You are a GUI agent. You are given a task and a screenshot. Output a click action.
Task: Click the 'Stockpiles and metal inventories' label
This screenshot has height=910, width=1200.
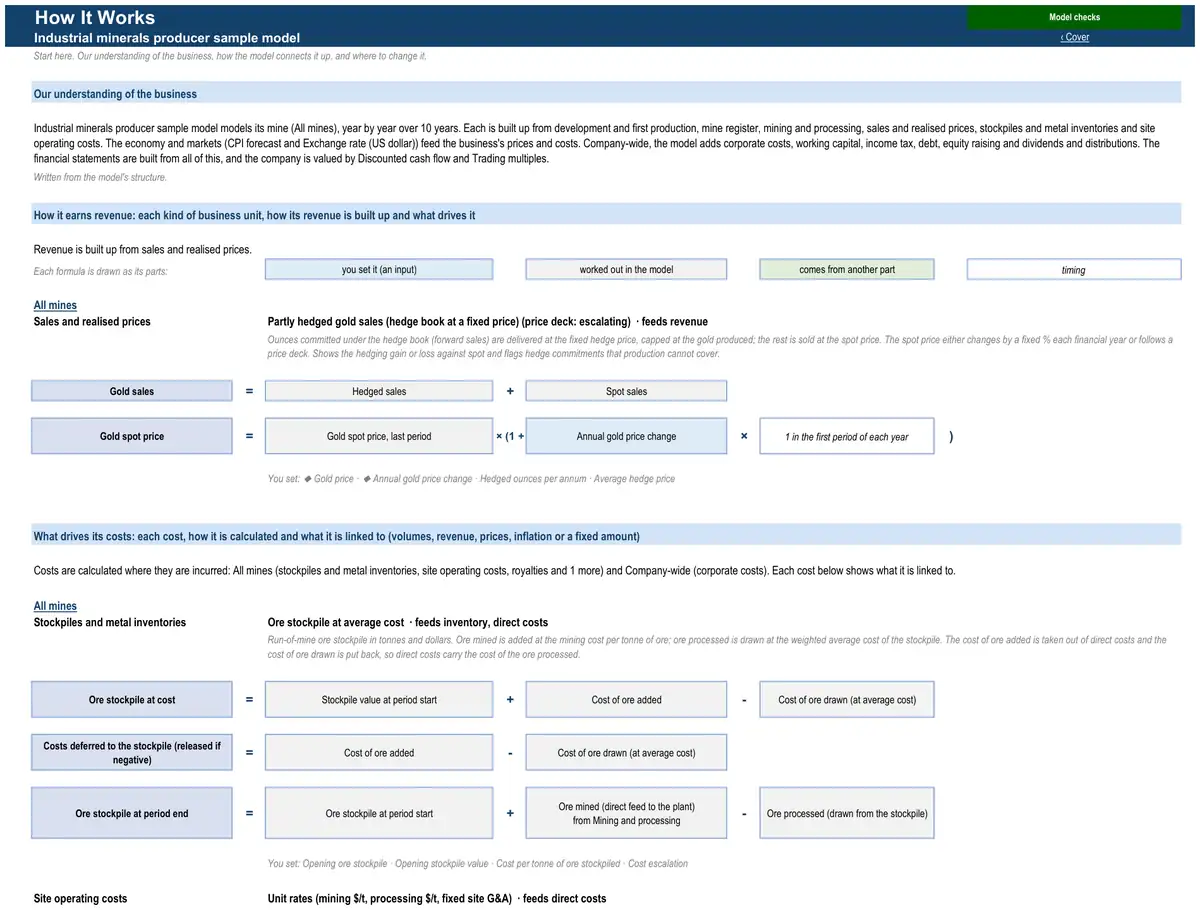110,622
